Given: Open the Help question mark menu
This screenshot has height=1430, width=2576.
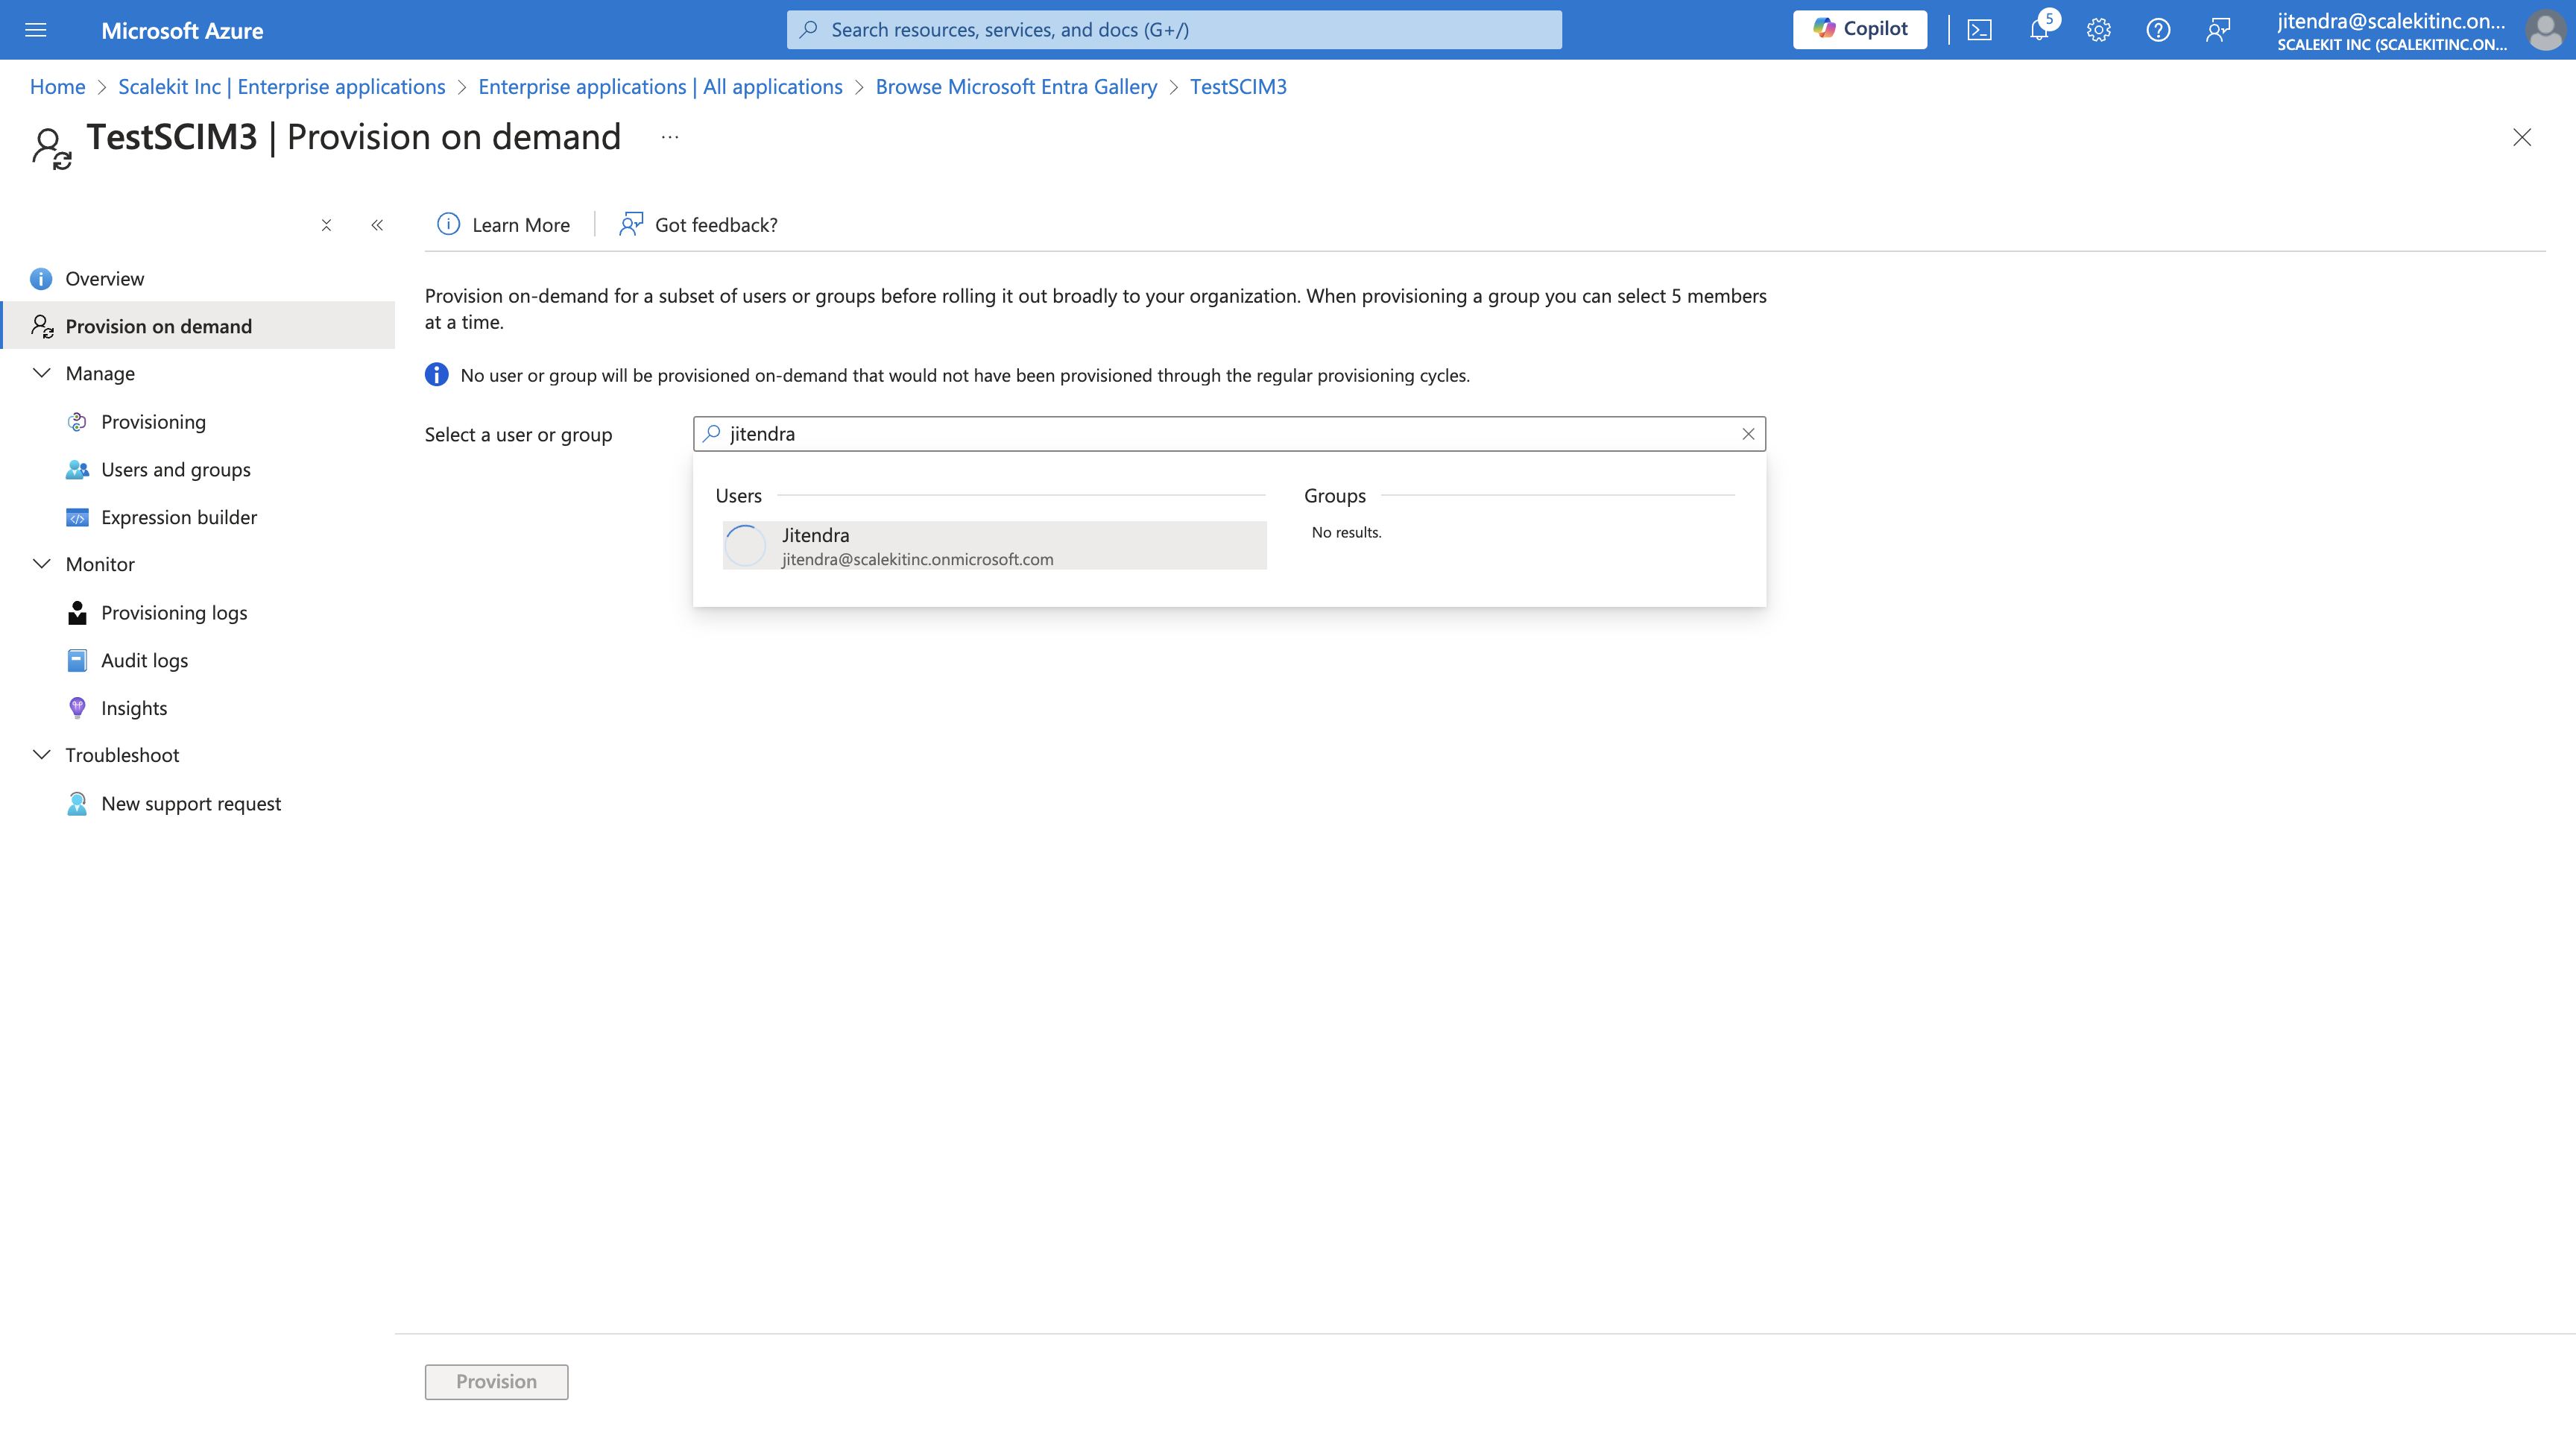Looking at the screenshot, I should point(2158,30).
